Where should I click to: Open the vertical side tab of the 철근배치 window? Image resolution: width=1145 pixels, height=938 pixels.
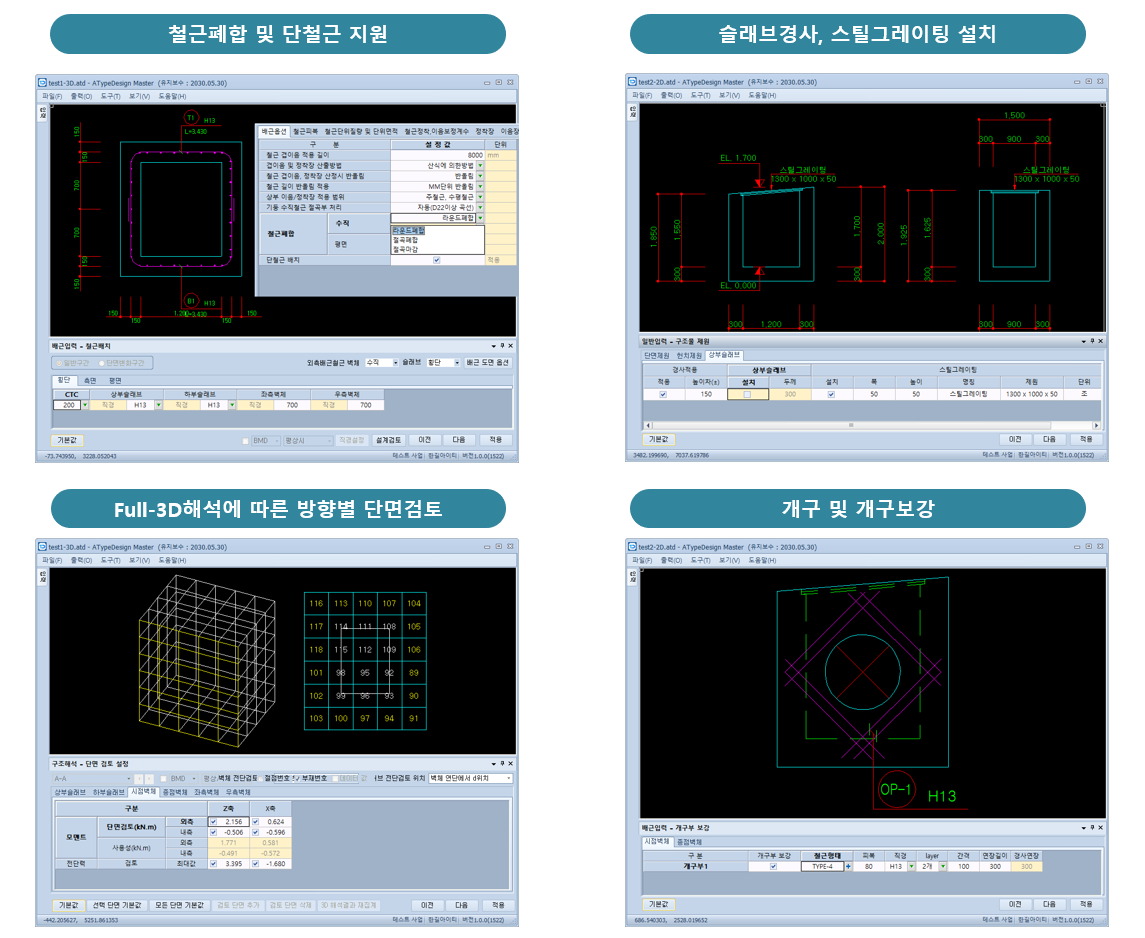click(x=43, y=113)
